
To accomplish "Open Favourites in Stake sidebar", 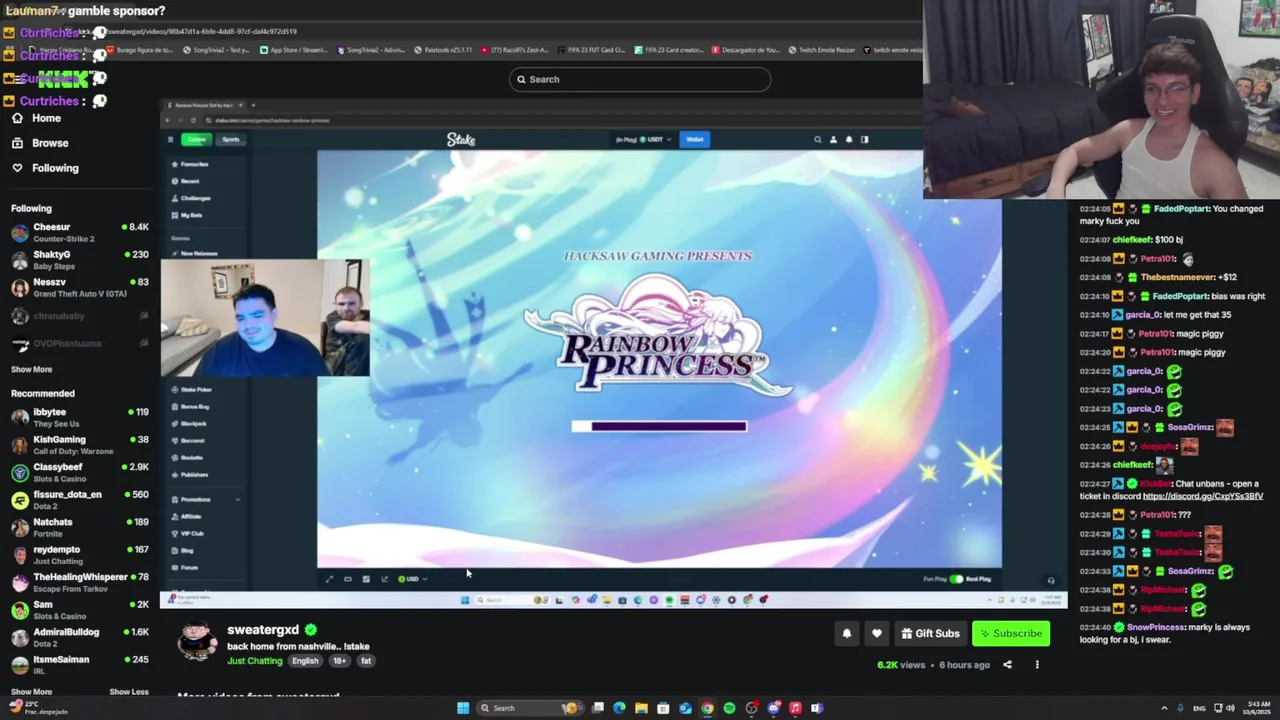I will 190,164.
